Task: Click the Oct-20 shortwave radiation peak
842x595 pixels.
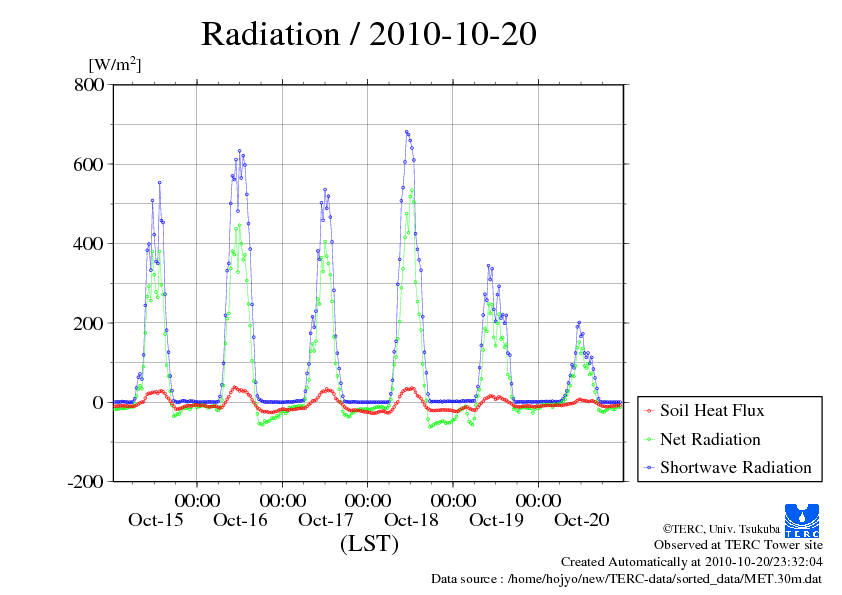Action: (579, 323)
